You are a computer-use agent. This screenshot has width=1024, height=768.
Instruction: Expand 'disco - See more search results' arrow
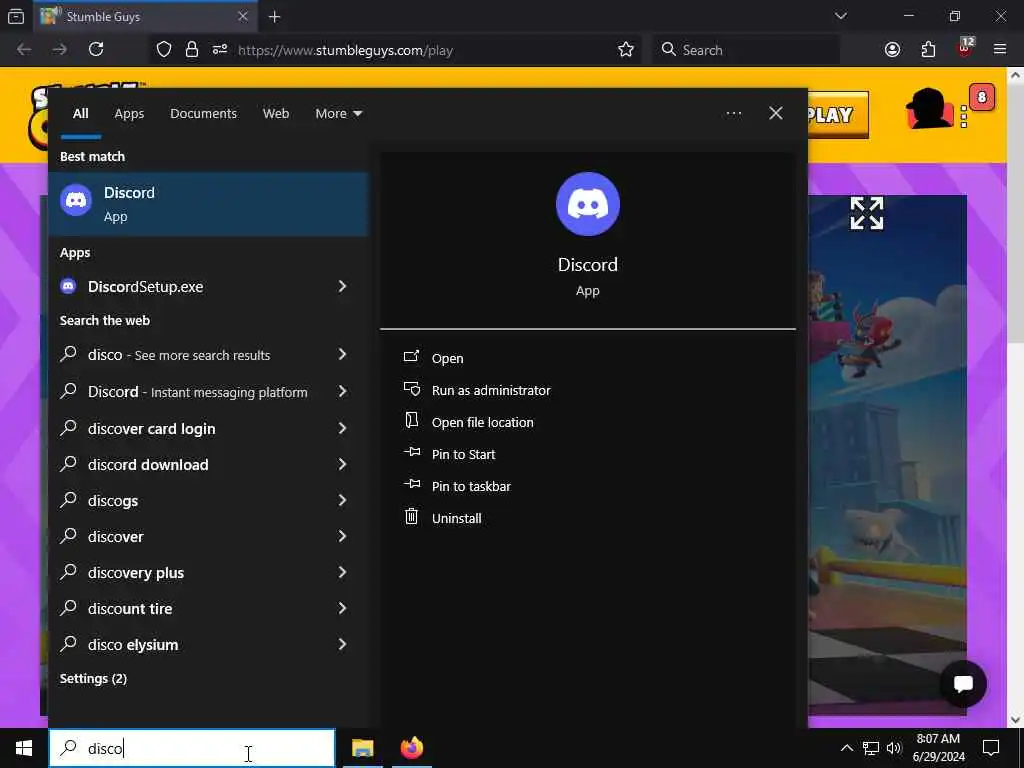tap(342, 354)
